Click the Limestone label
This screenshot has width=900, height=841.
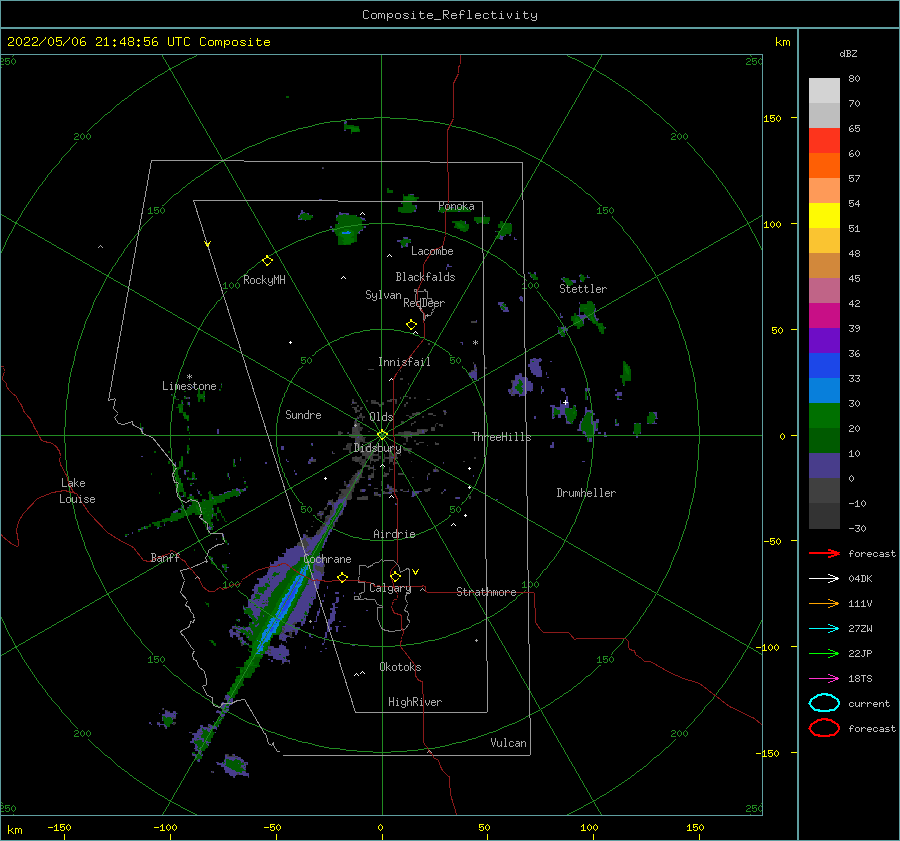point(189,386)
